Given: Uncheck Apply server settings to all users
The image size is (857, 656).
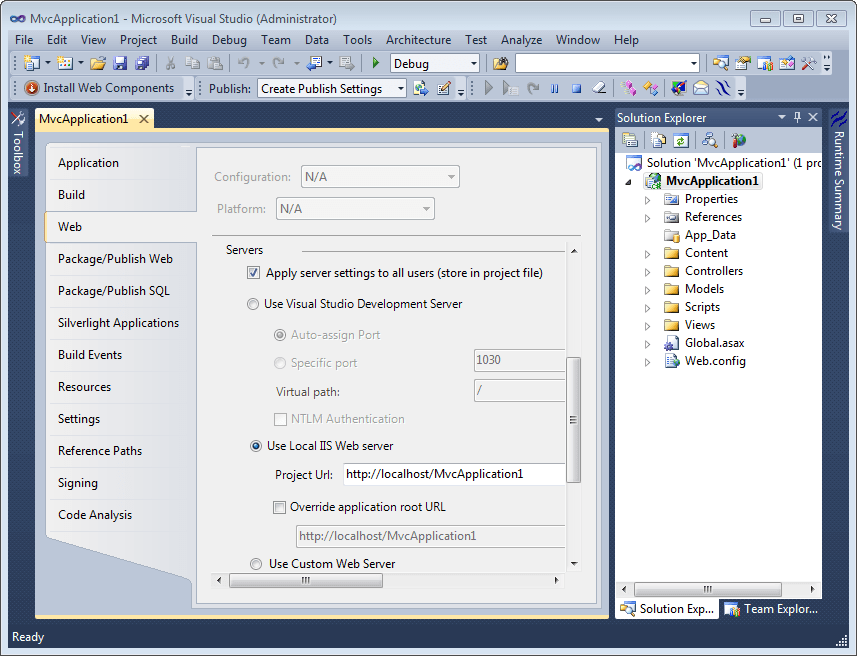Looking at the screenshot, I should pos(253,272).
